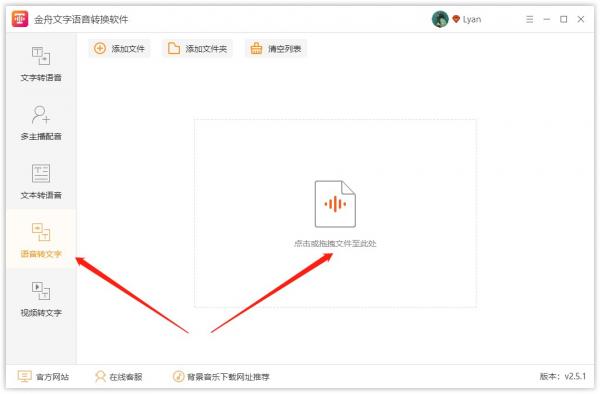
Task: Click the 添加文件夹 button
Action: coord(197,49)
